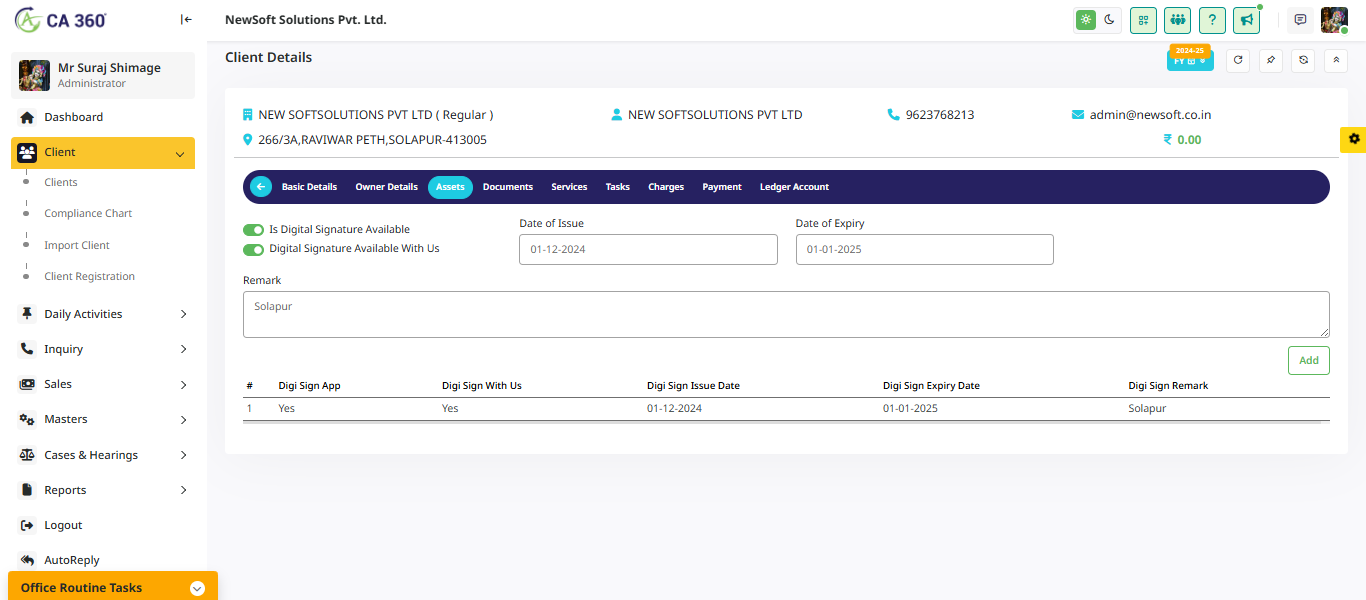The image size is (1366, 600).
Task: Expand the Daily Activities menu
Action: (103, 314)
